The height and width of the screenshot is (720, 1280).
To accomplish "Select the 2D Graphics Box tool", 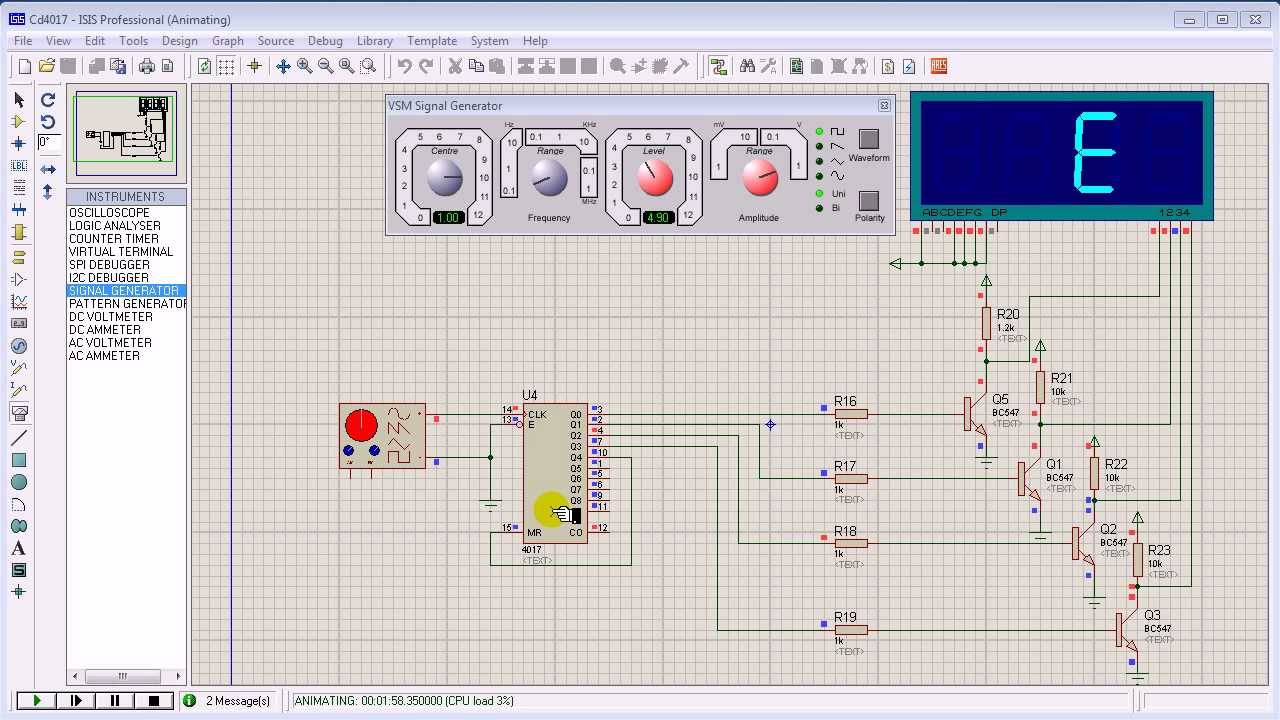I will [19, 460].
